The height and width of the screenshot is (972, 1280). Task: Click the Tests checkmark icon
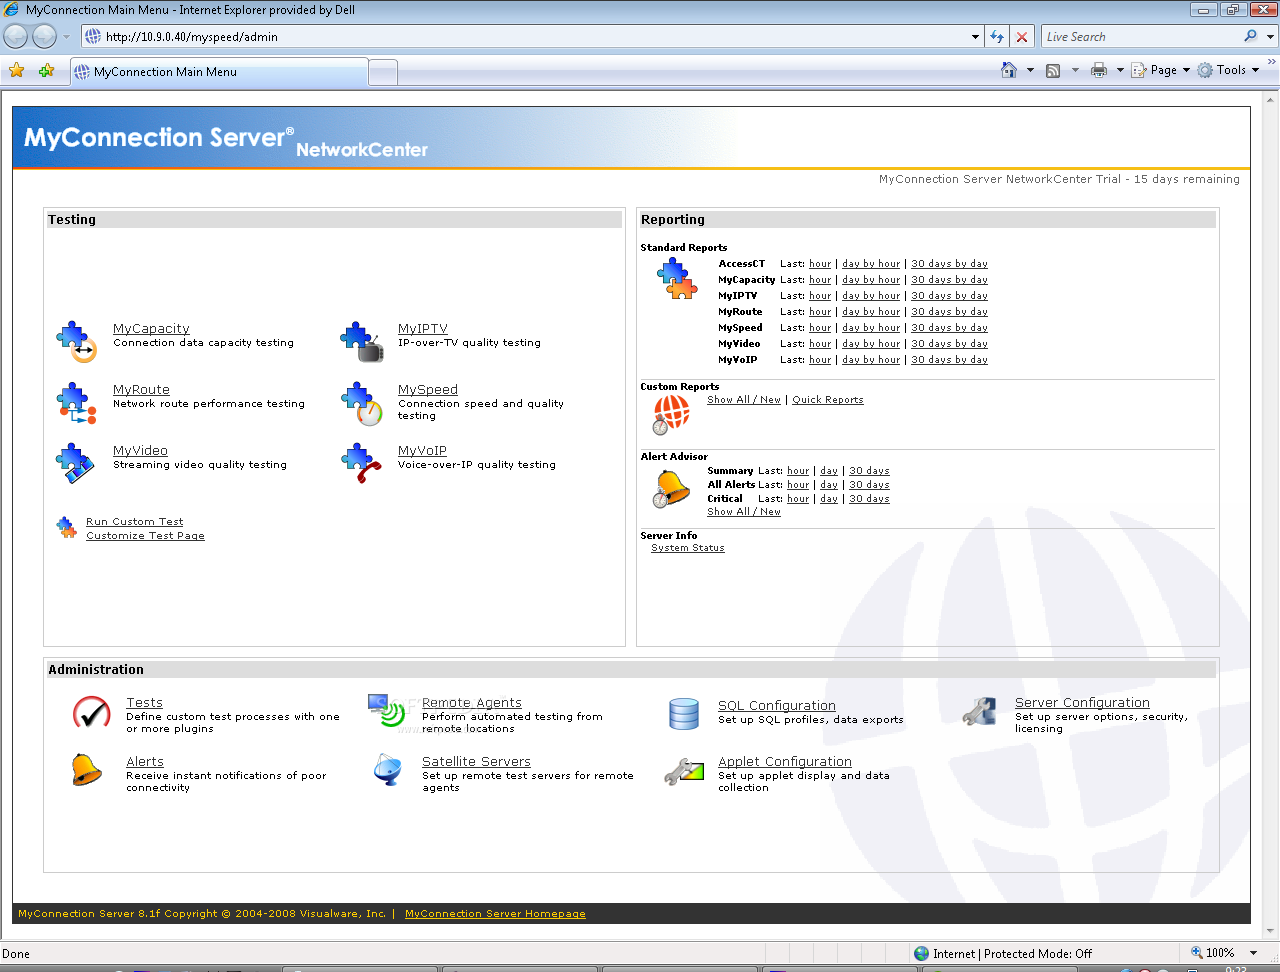coord(92,712)
